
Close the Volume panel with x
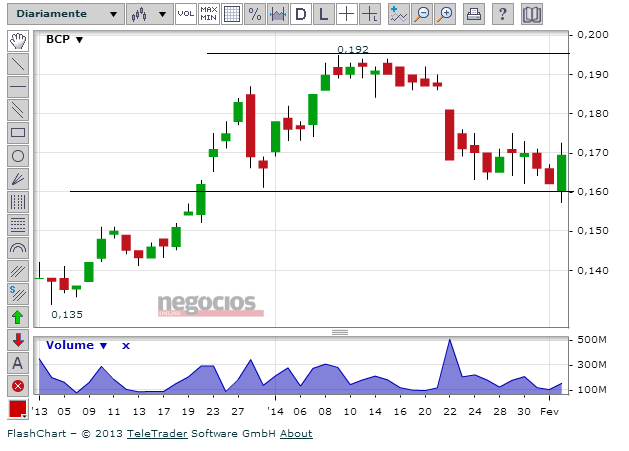126,345
